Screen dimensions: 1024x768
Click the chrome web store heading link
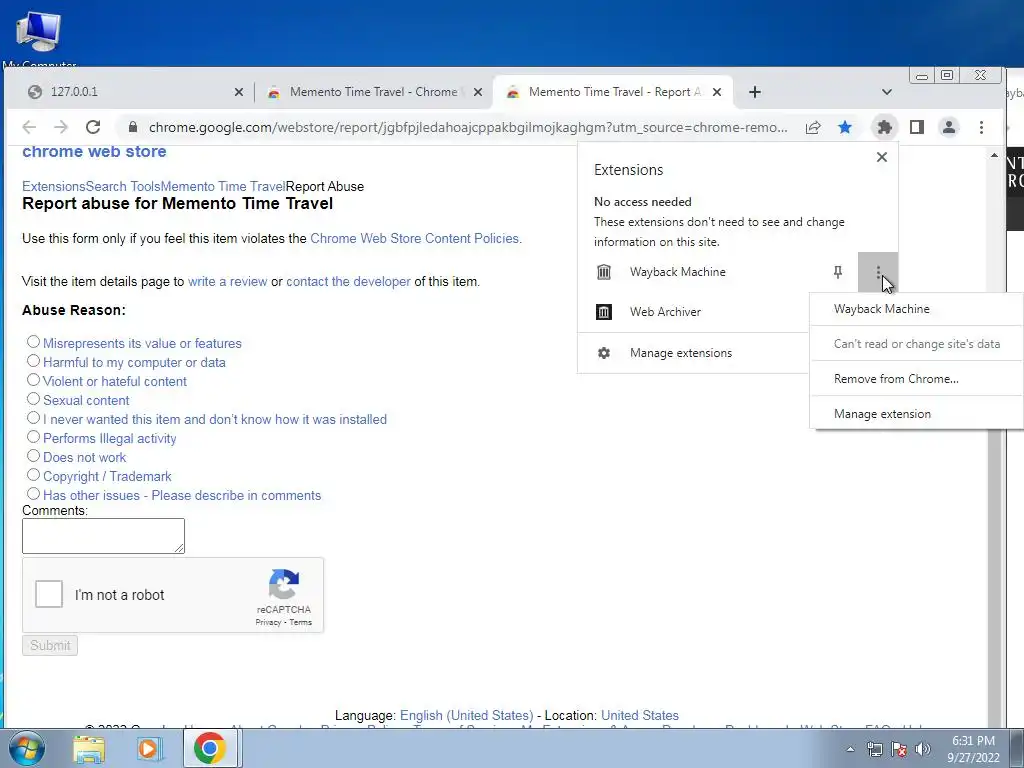(94, 152)
